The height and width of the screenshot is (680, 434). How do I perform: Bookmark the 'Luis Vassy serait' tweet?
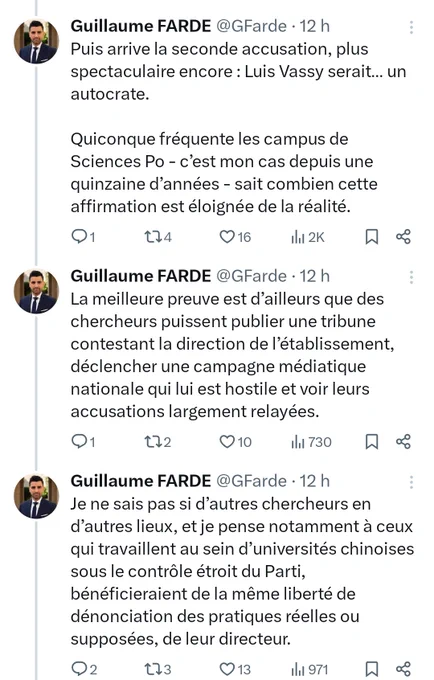pyautogui.click(x=372, y=237)
